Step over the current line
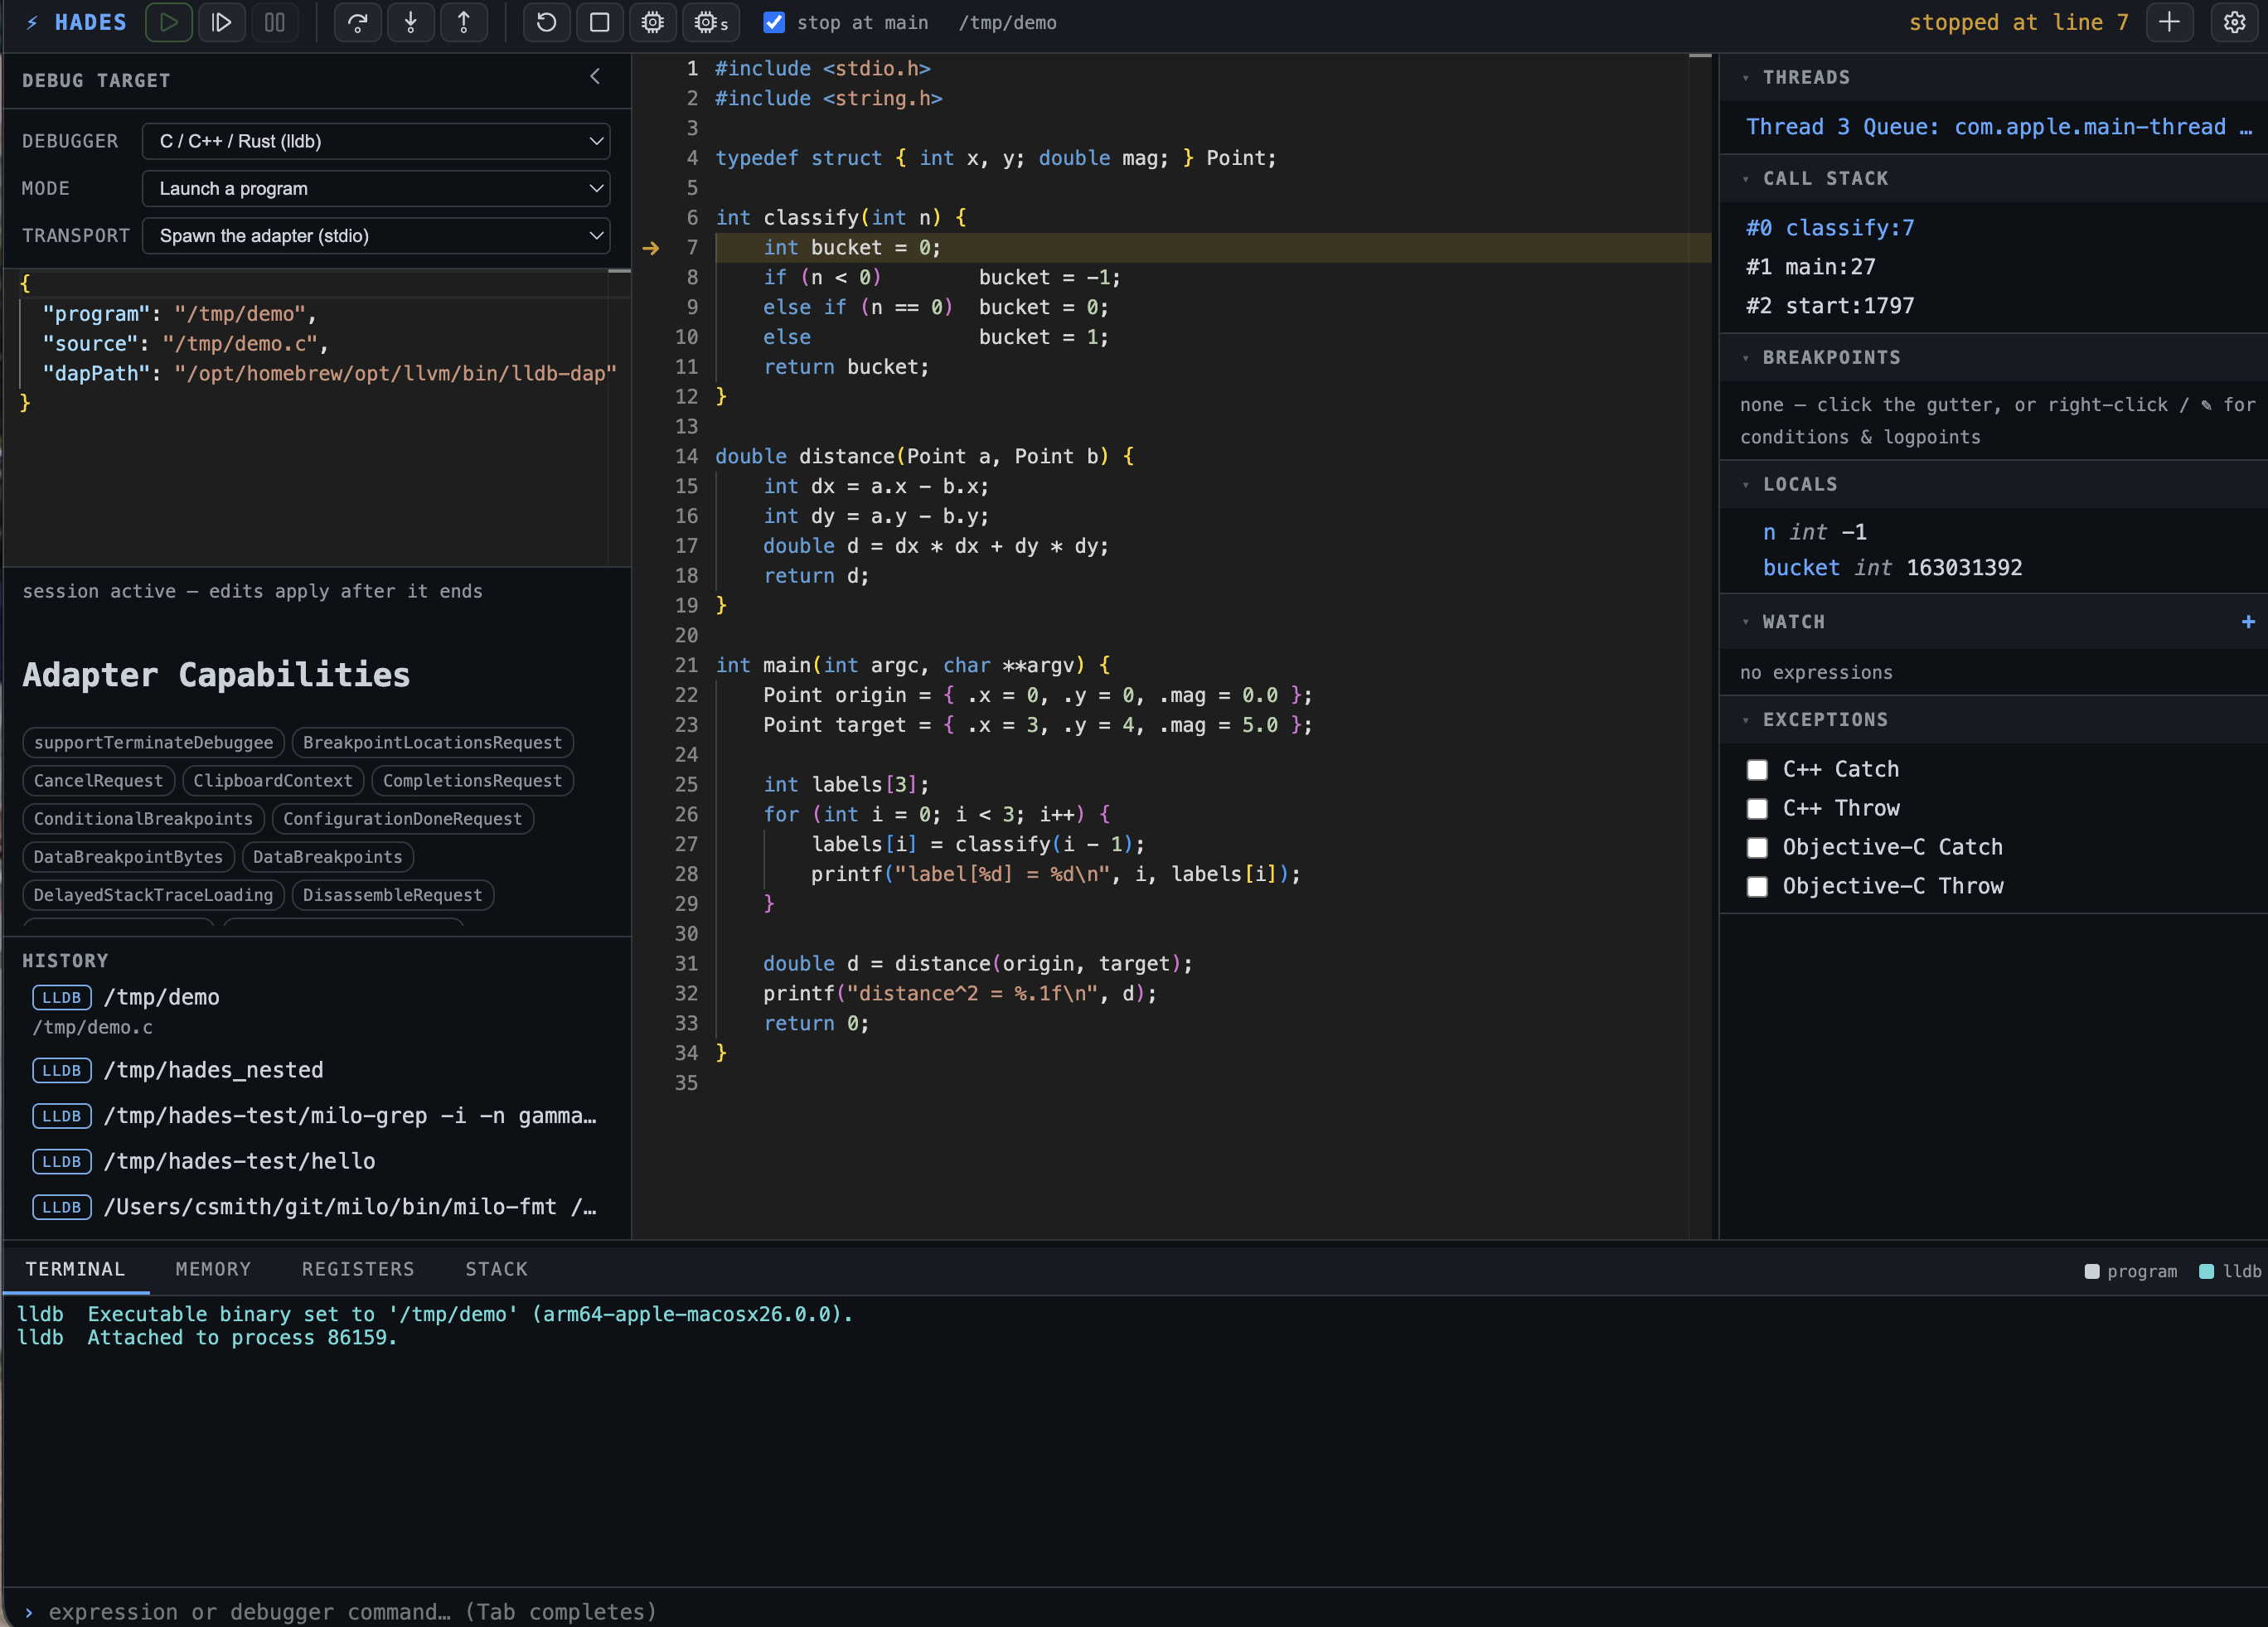 (358, 22)
